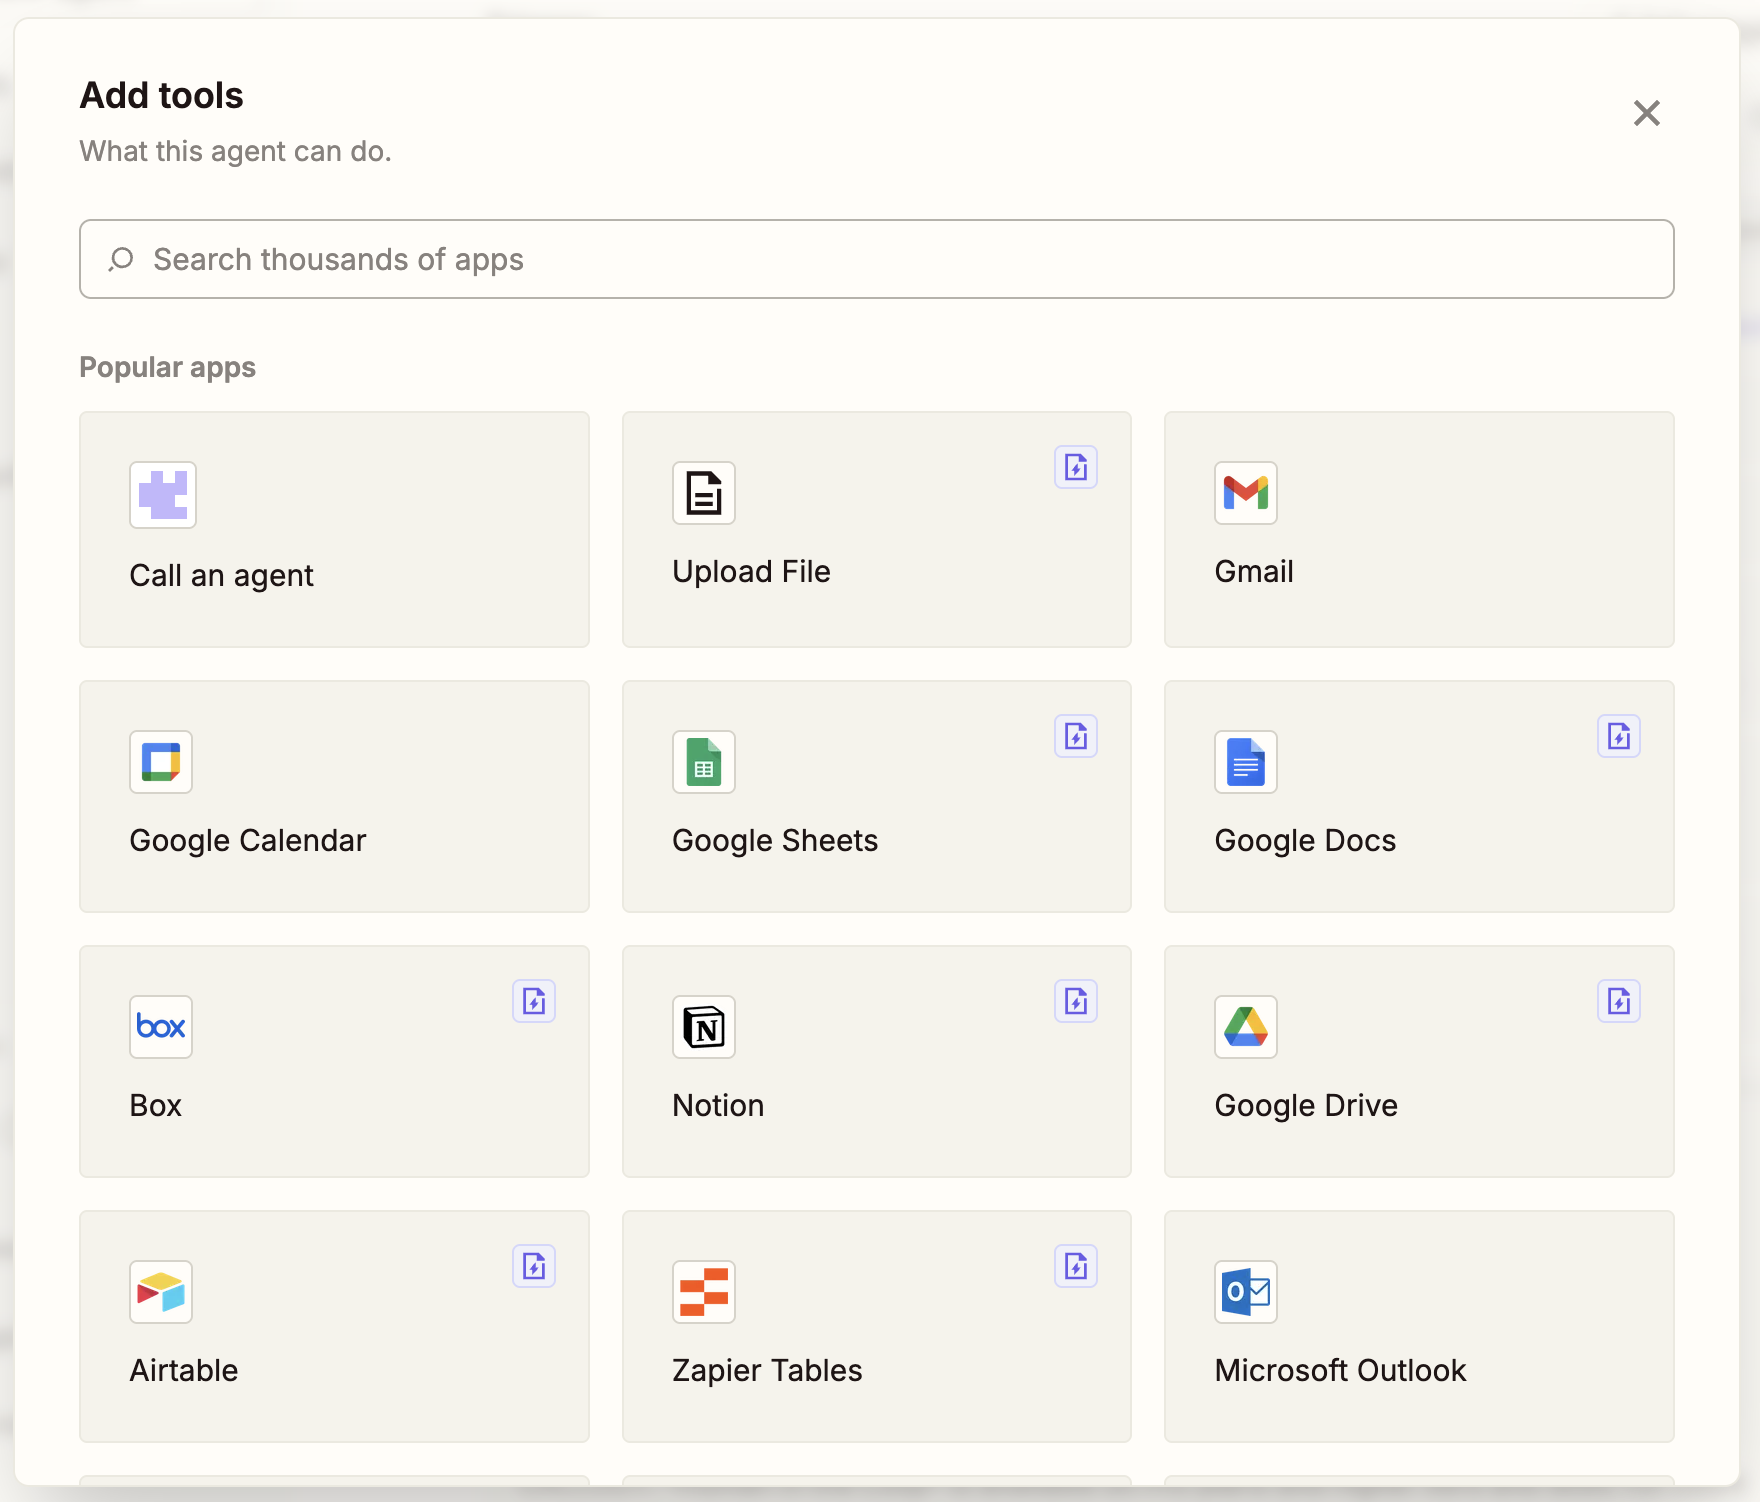The image size is (1760, 1502).
Task: Click the Add tools title
Action: tap(162, 96)
